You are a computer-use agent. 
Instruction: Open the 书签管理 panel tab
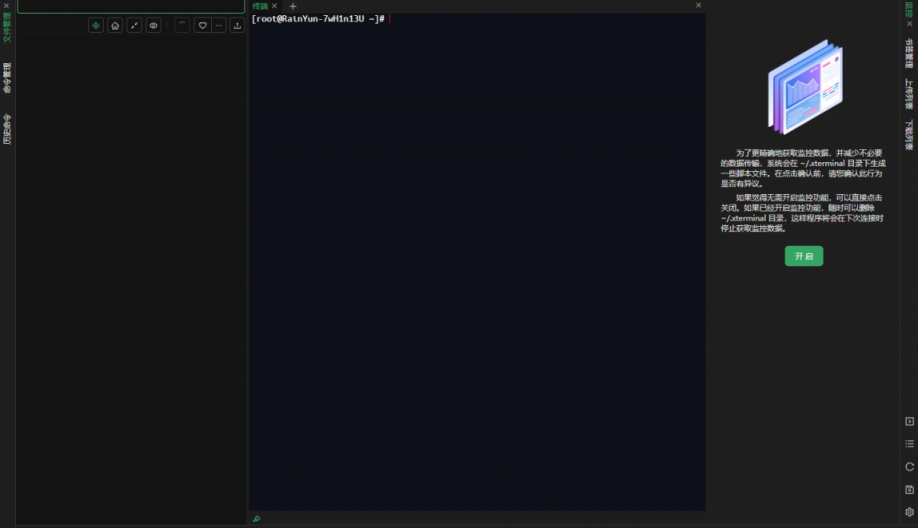pyautogui.click(x=909, y=51)
